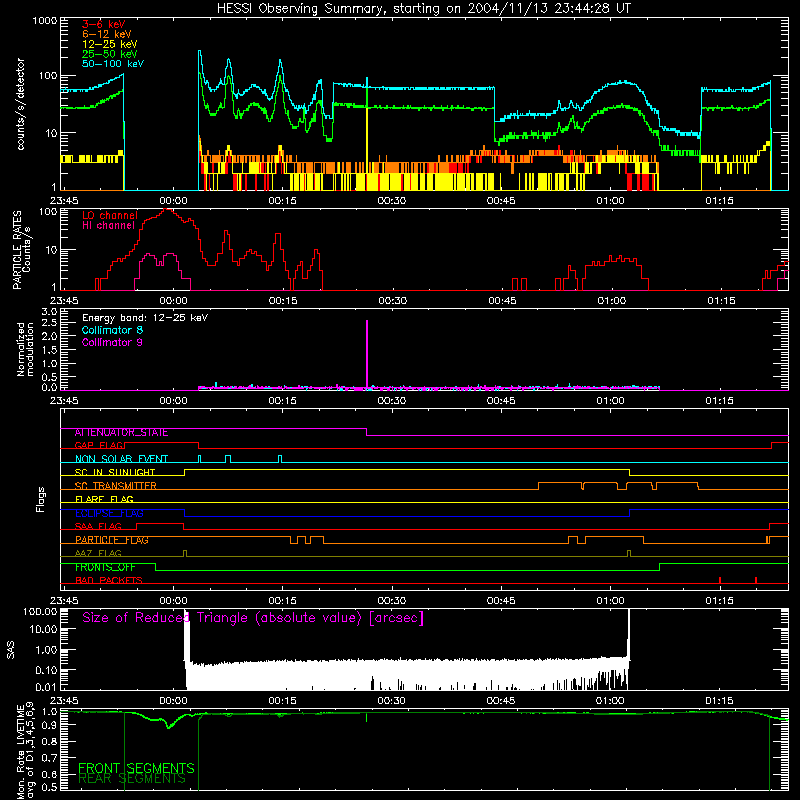800x800 pixels.
Task: Click the Size of Reduced Triangle title
Action: coord(253,618)
